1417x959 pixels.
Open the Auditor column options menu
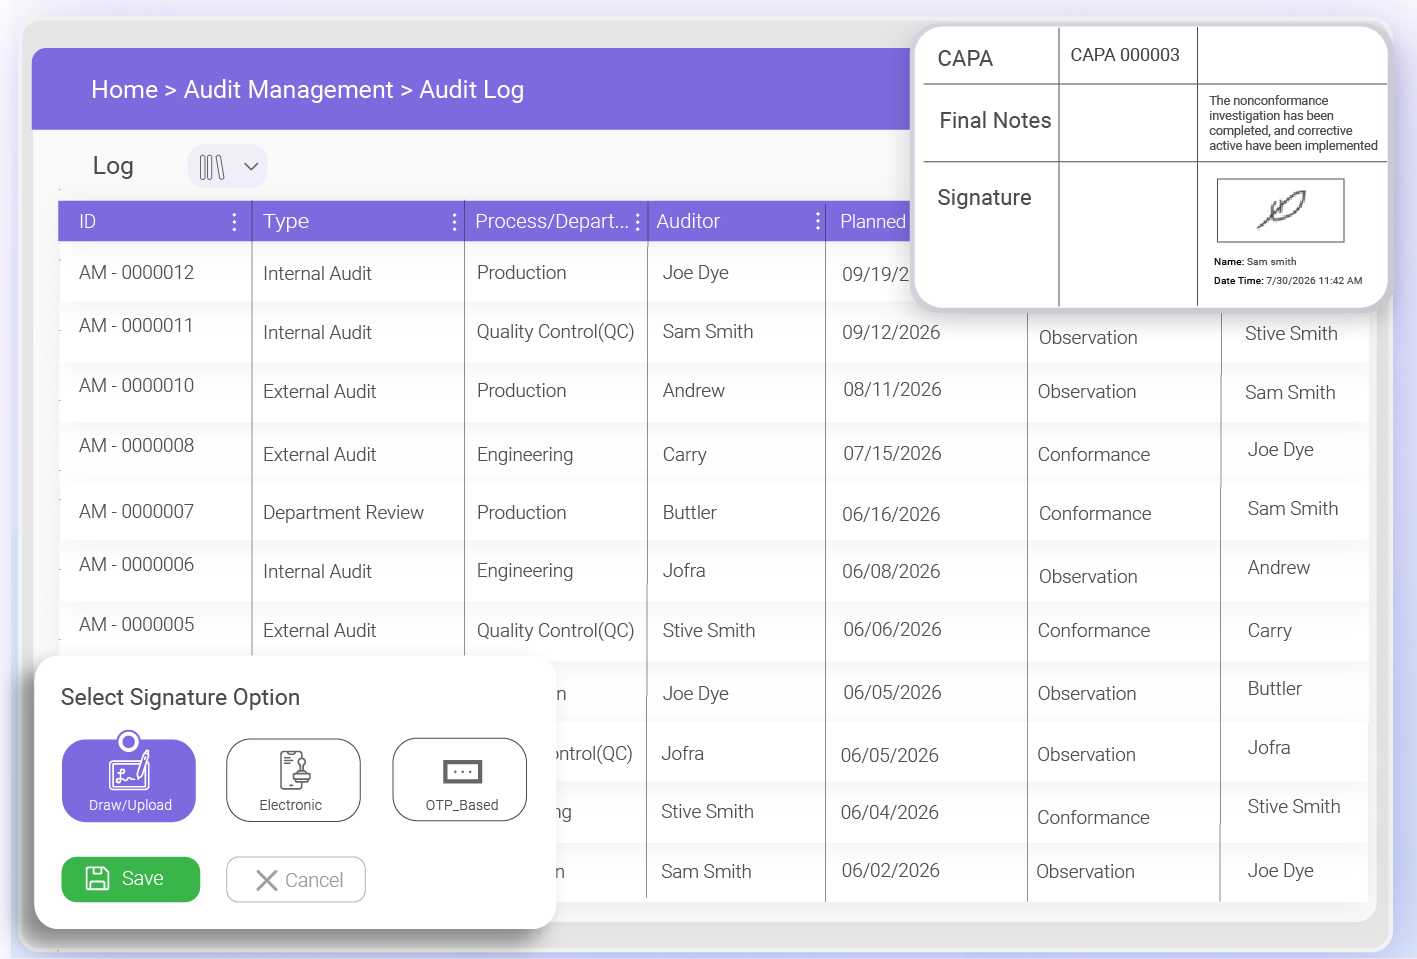pos(818,222)
